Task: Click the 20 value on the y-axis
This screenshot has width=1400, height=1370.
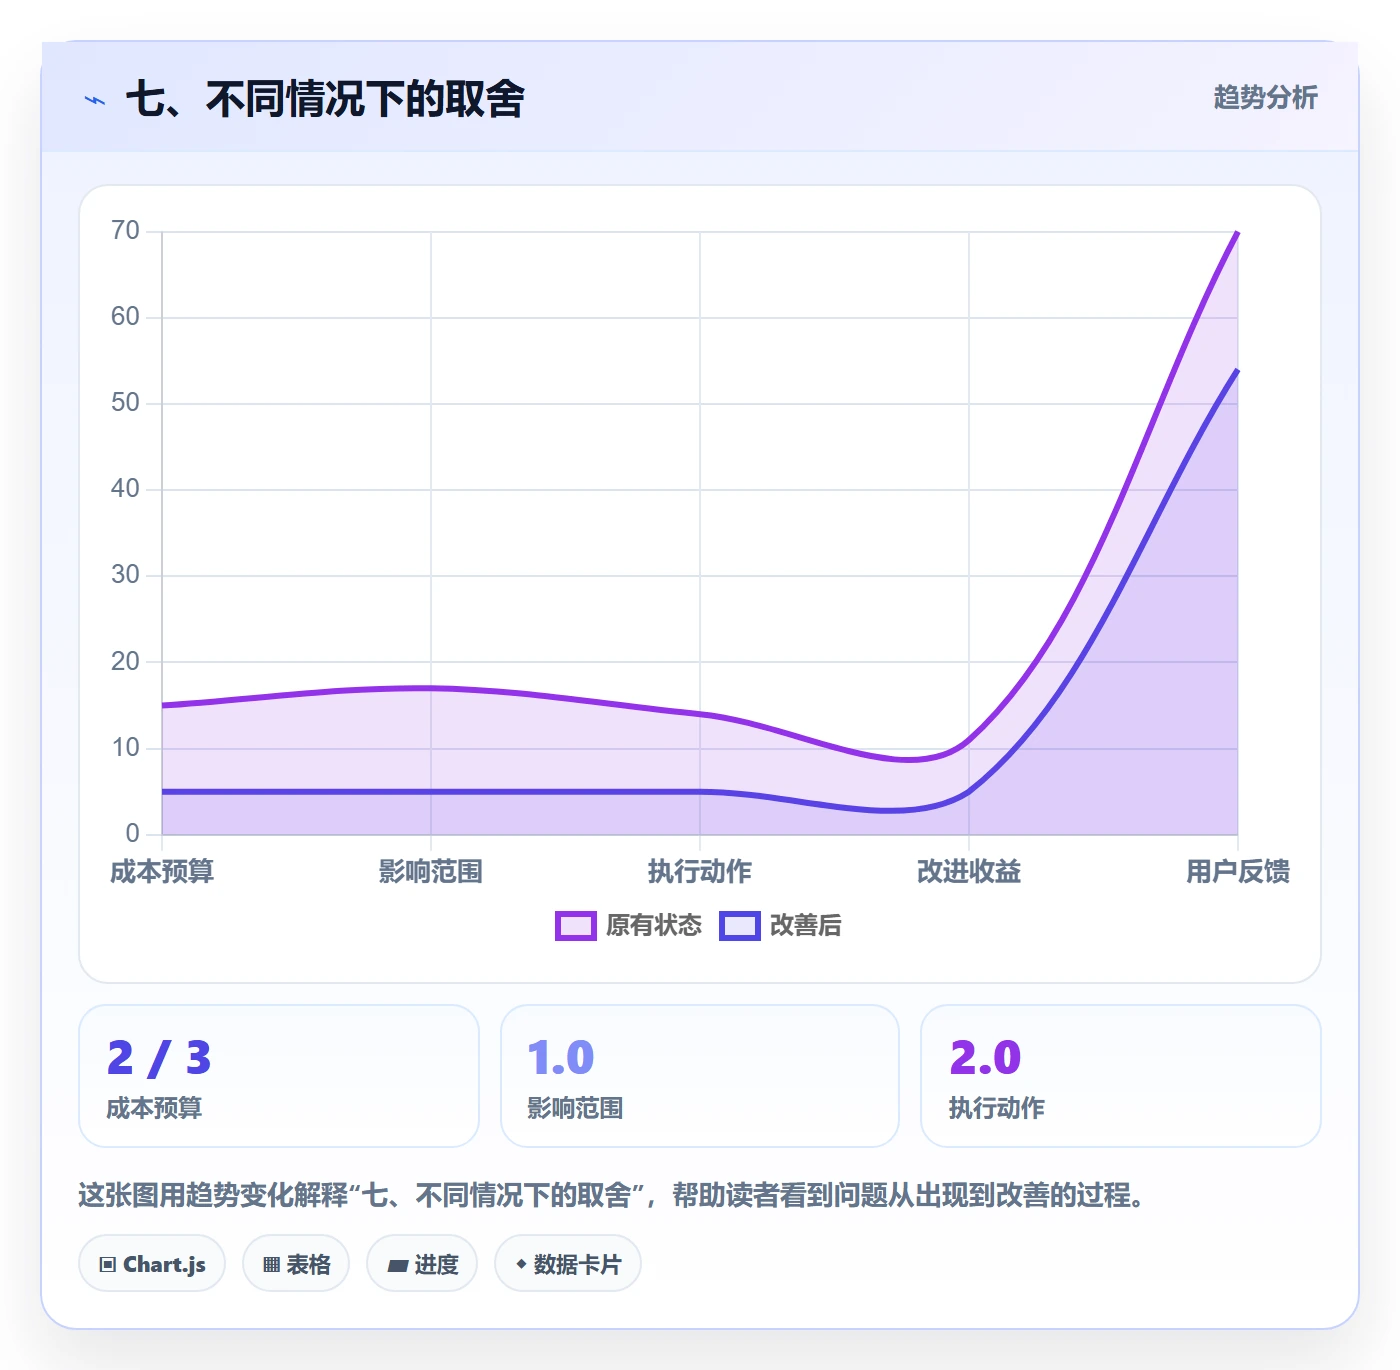Action: (125, 662)
